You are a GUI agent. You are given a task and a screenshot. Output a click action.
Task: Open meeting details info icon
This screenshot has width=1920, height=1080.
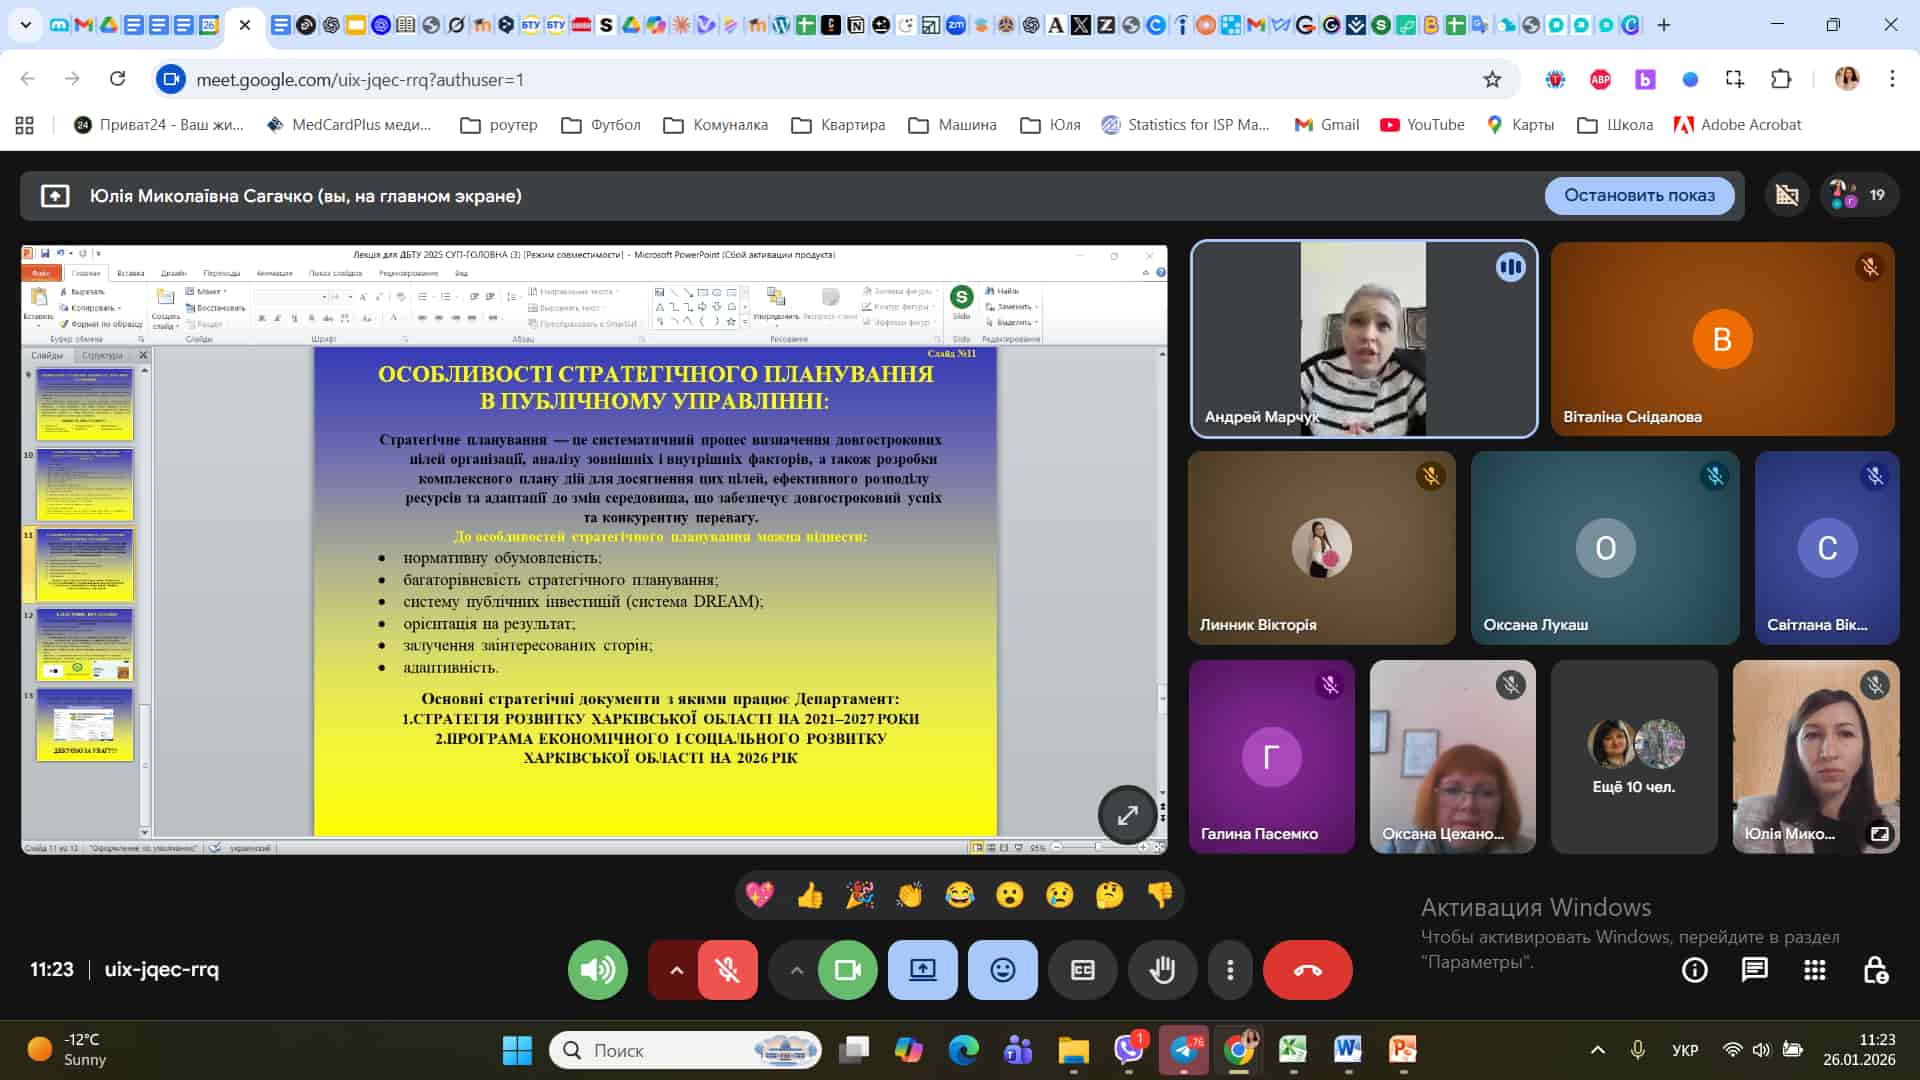pos(1694,970)
